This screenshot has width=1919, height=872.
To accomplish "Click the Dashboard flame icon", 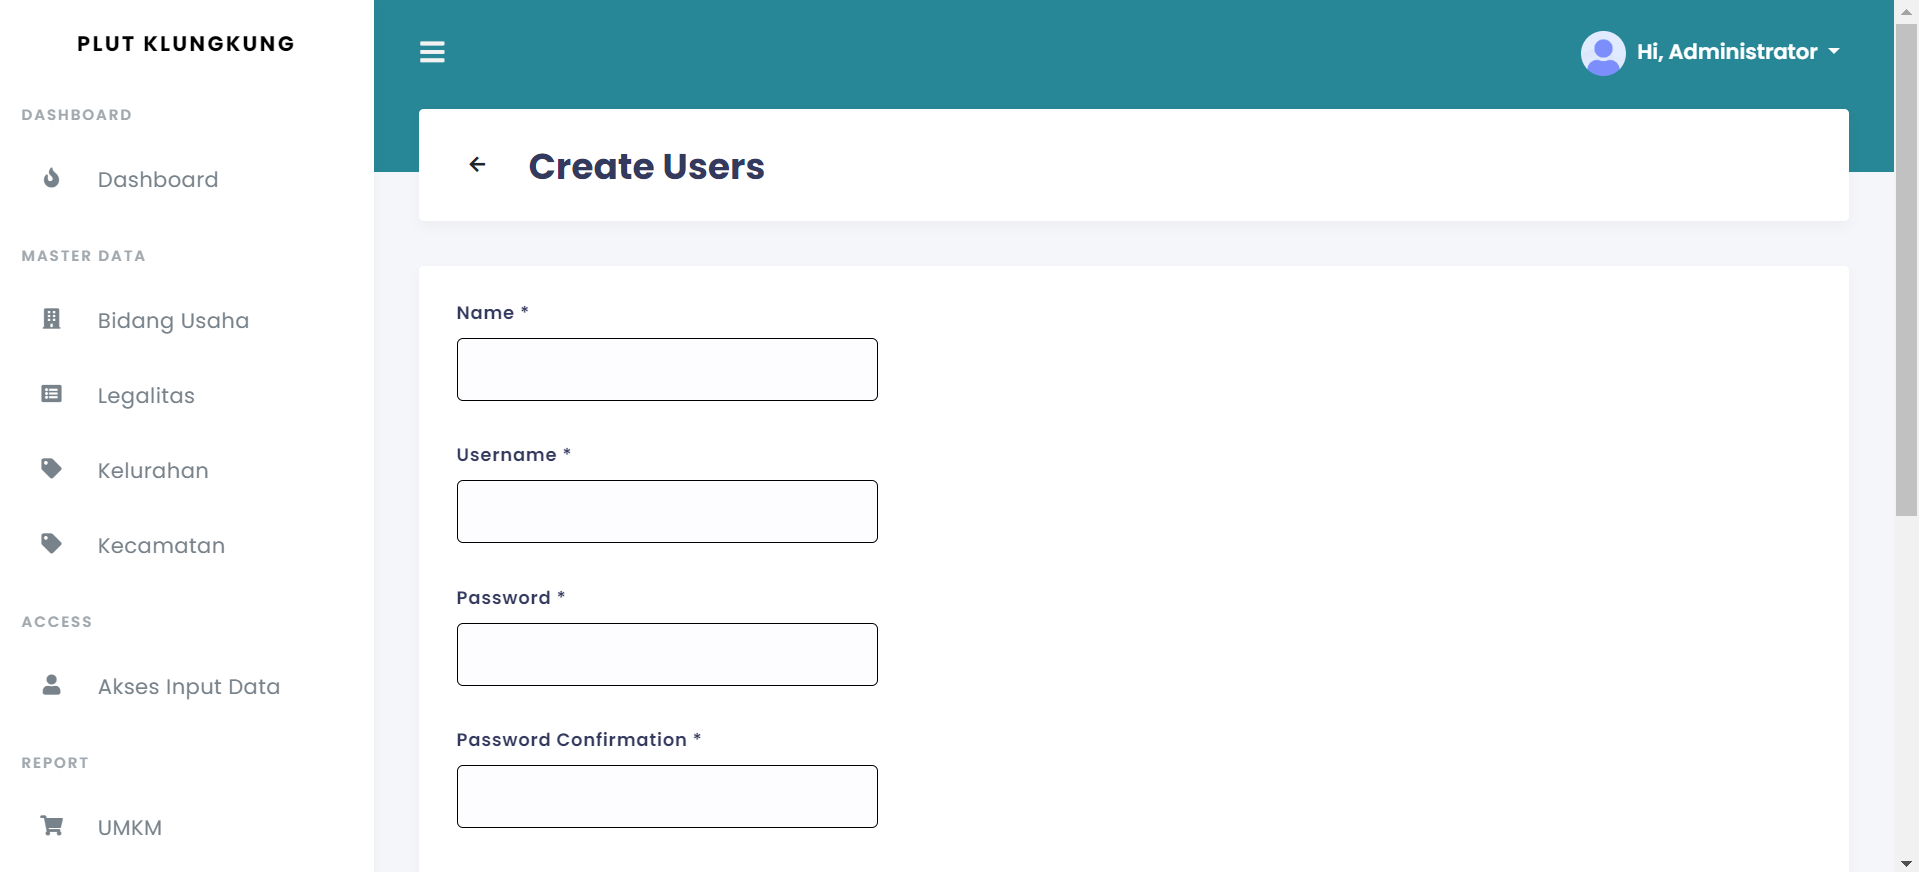I will click(51, 179).
